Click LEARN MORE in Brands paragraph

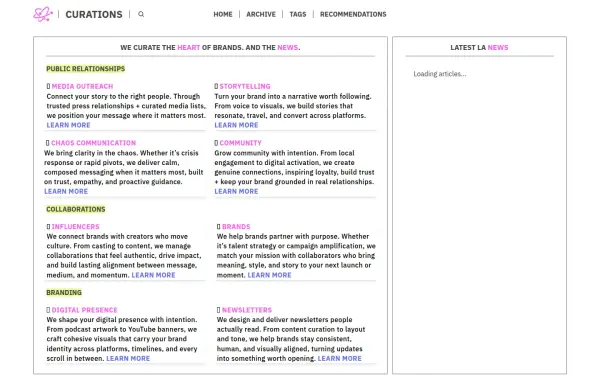(x=269, y=275)
